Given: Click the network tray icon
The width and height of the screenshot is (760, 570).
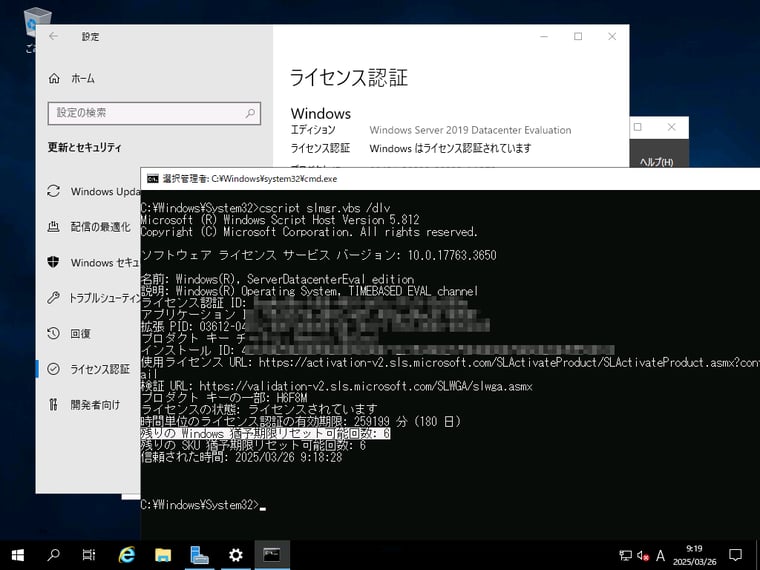Looking at the screenshot, I should click(625, 555).
